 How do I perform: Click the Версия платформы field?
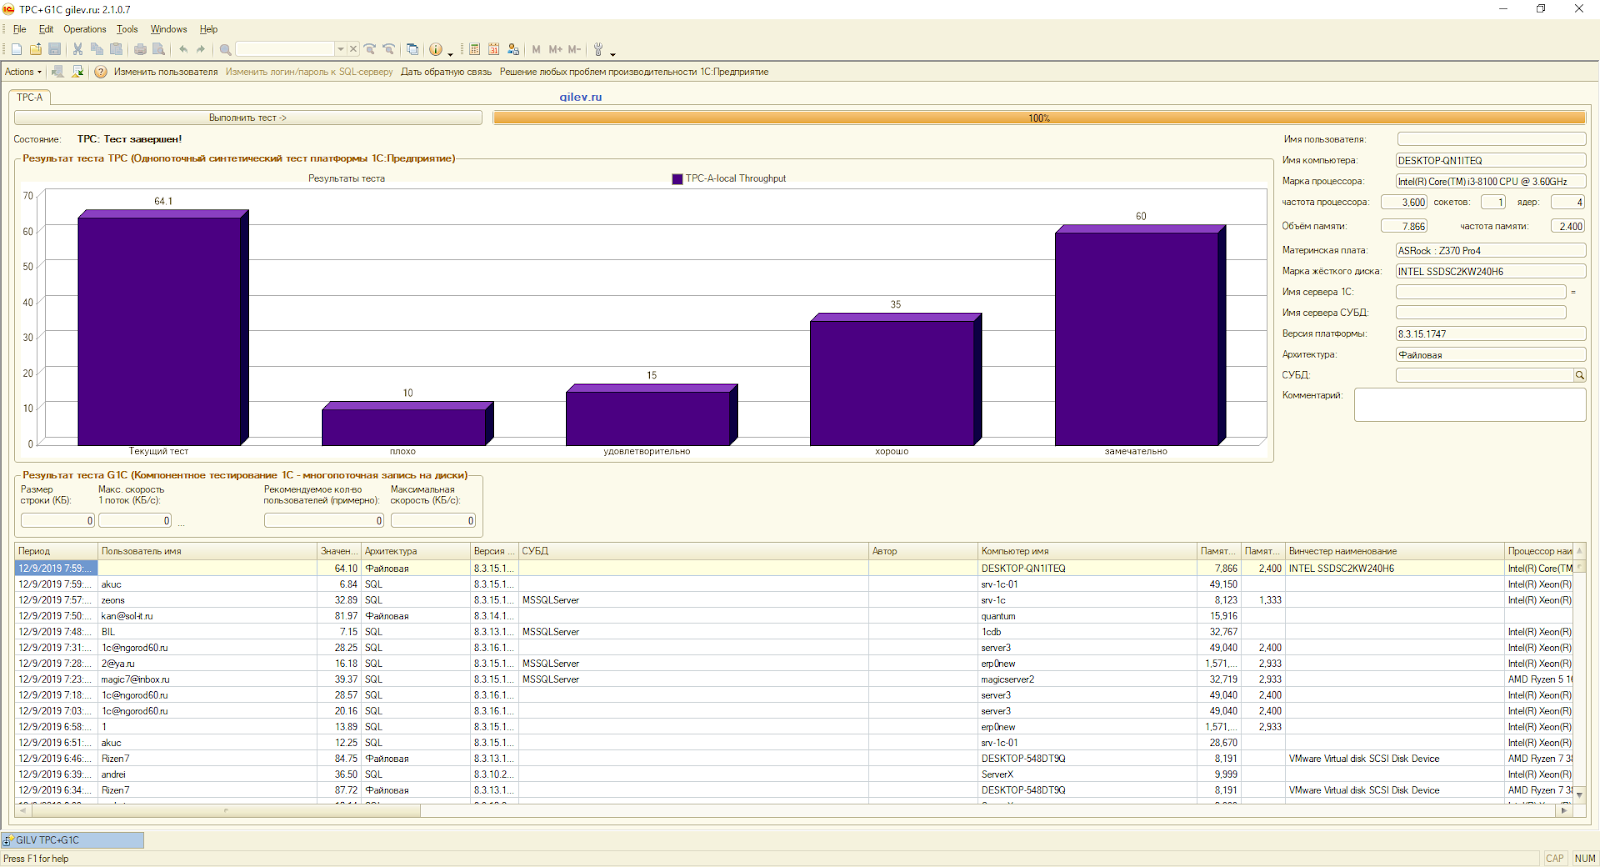click(1491, 334)
